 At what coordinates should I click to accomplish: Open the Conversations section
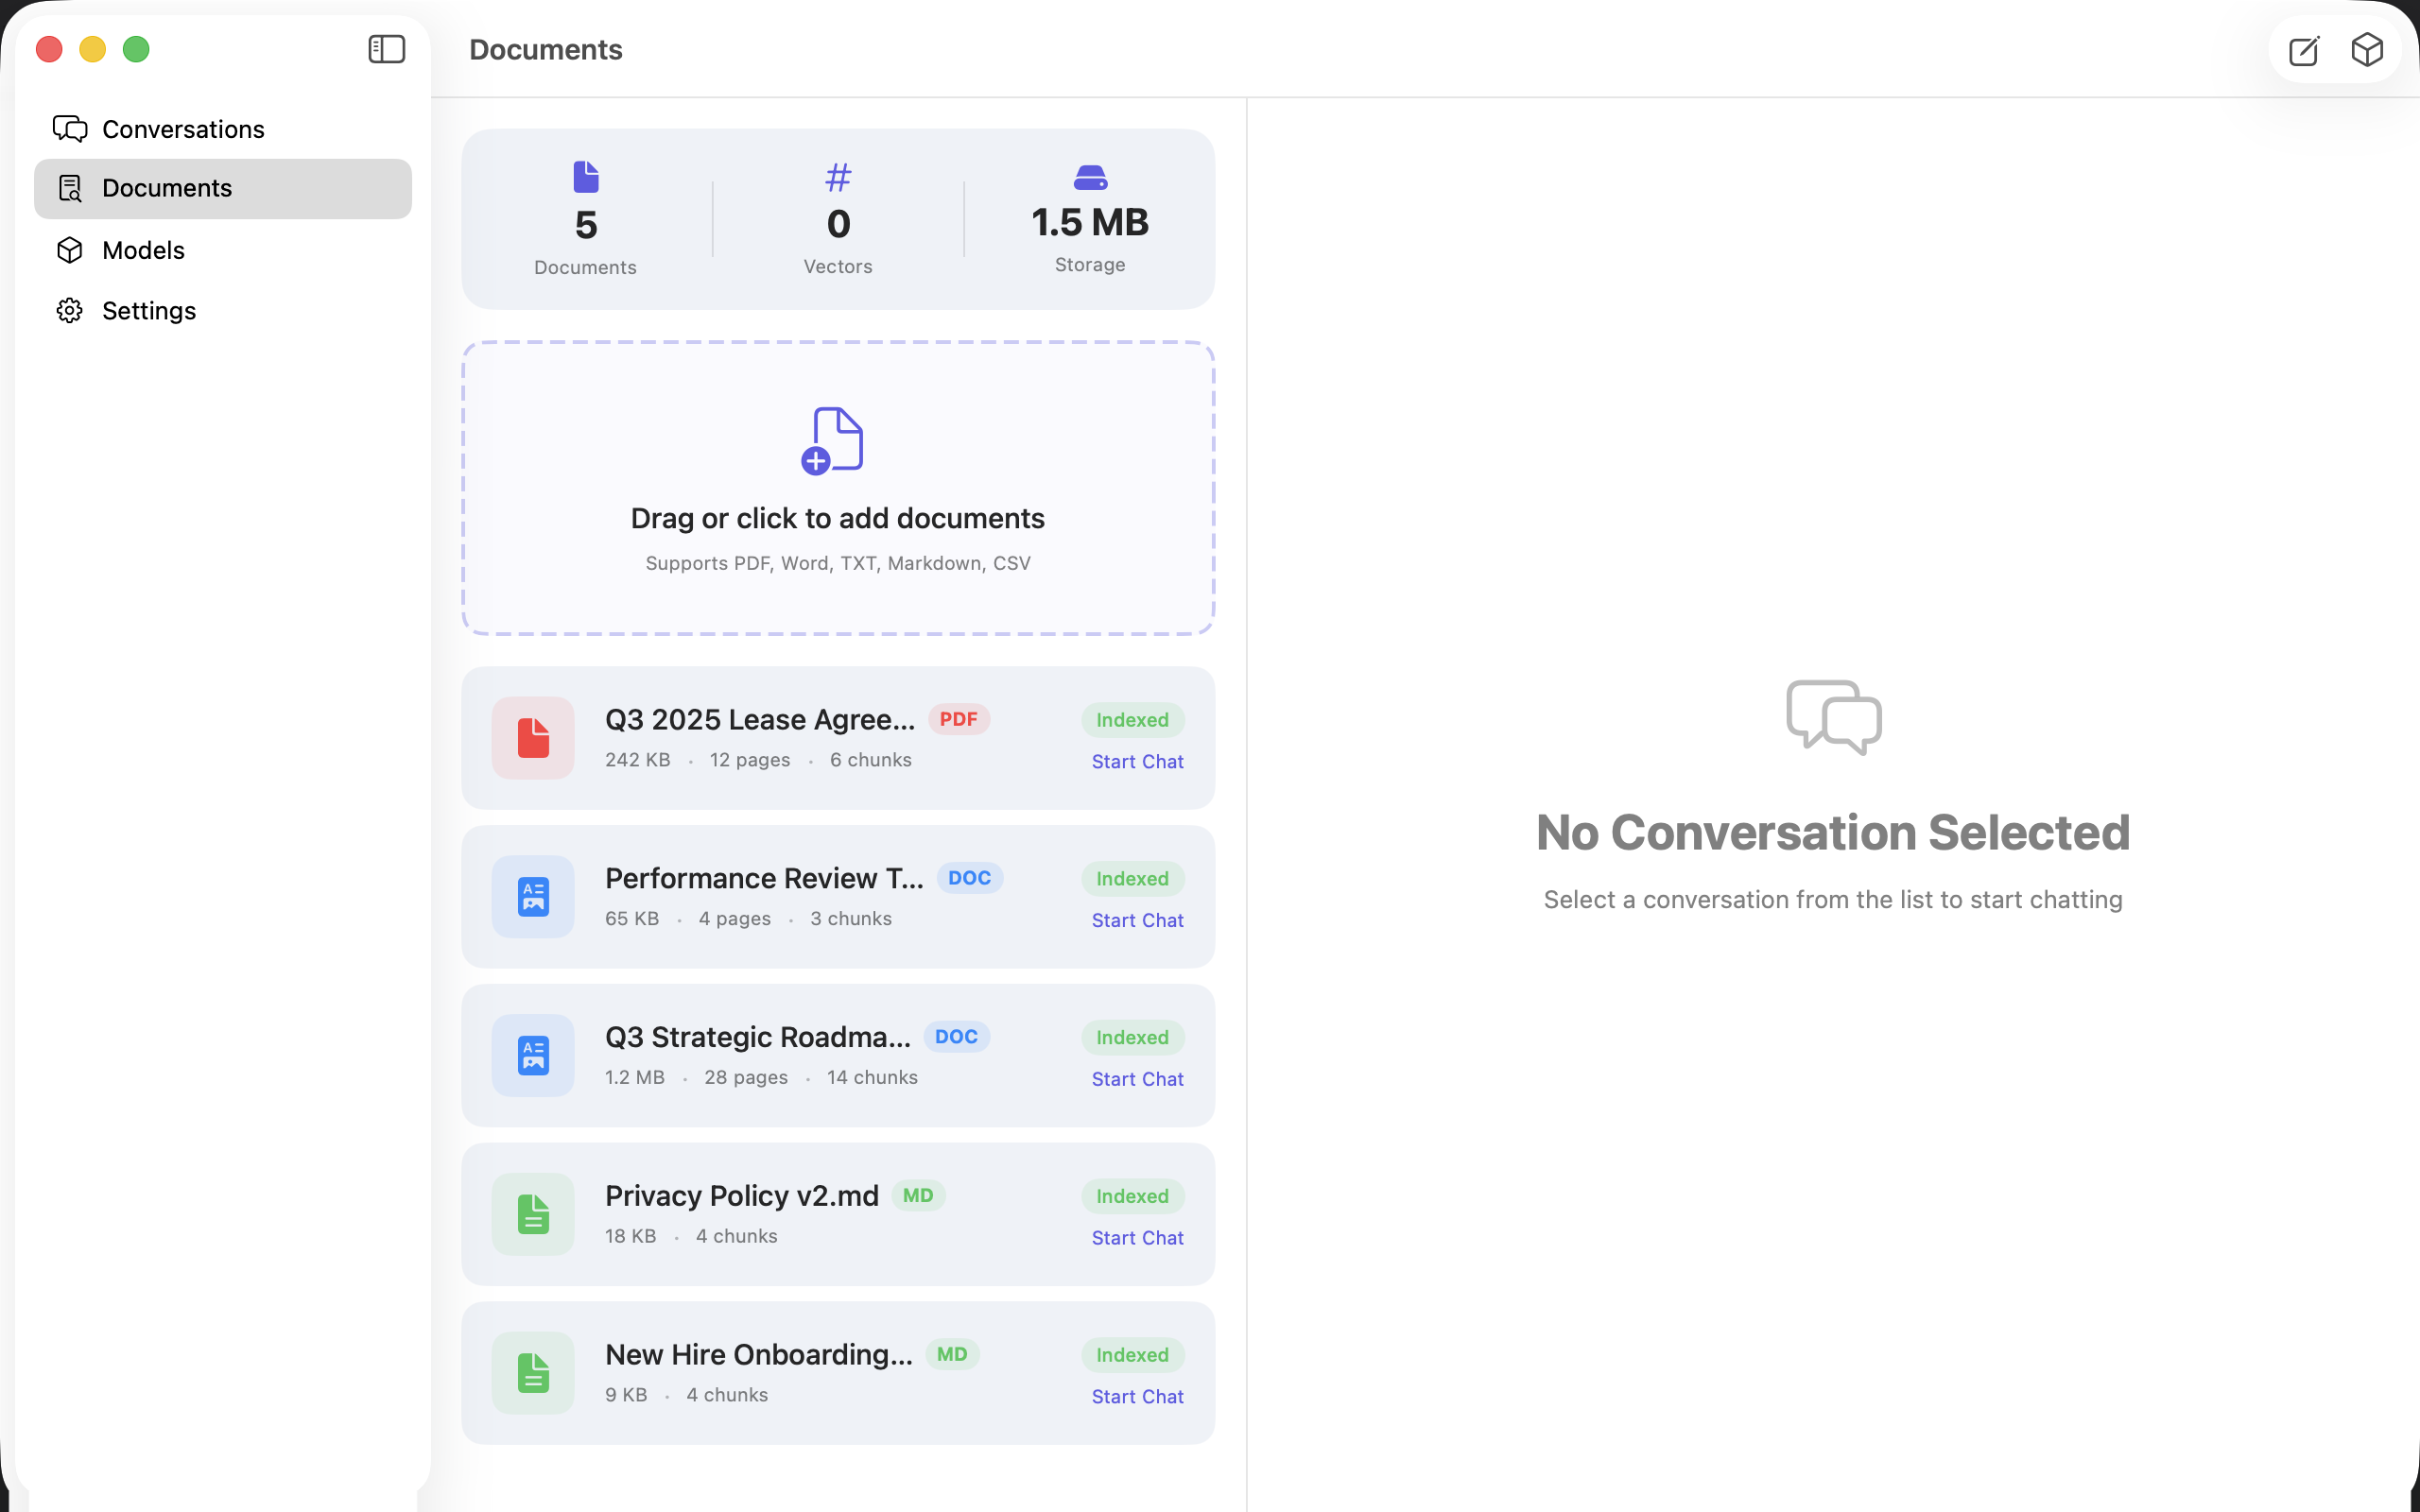tap(223, 129)
